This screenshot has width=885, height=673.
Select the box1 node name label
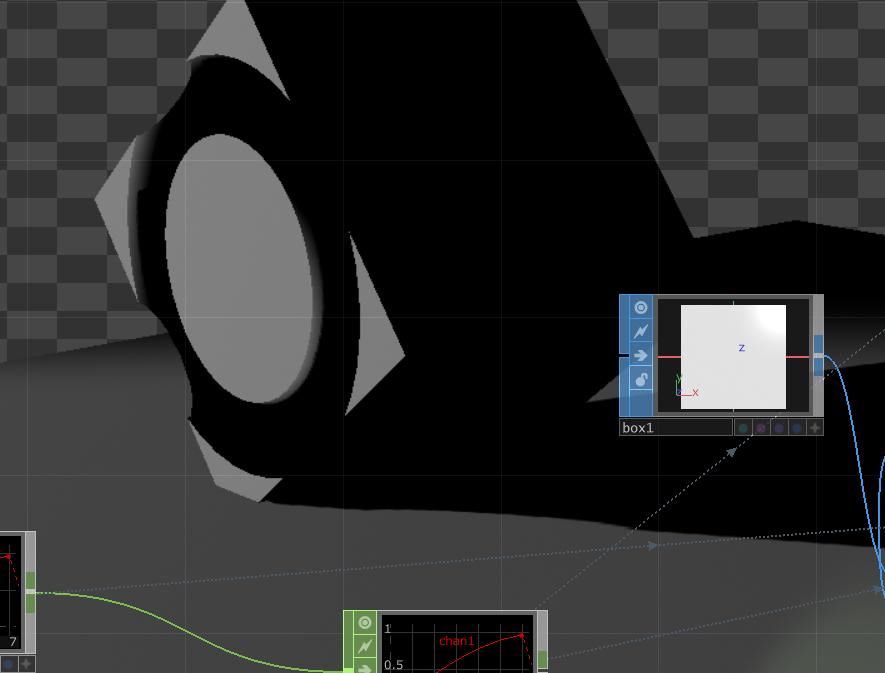(676, 428)
